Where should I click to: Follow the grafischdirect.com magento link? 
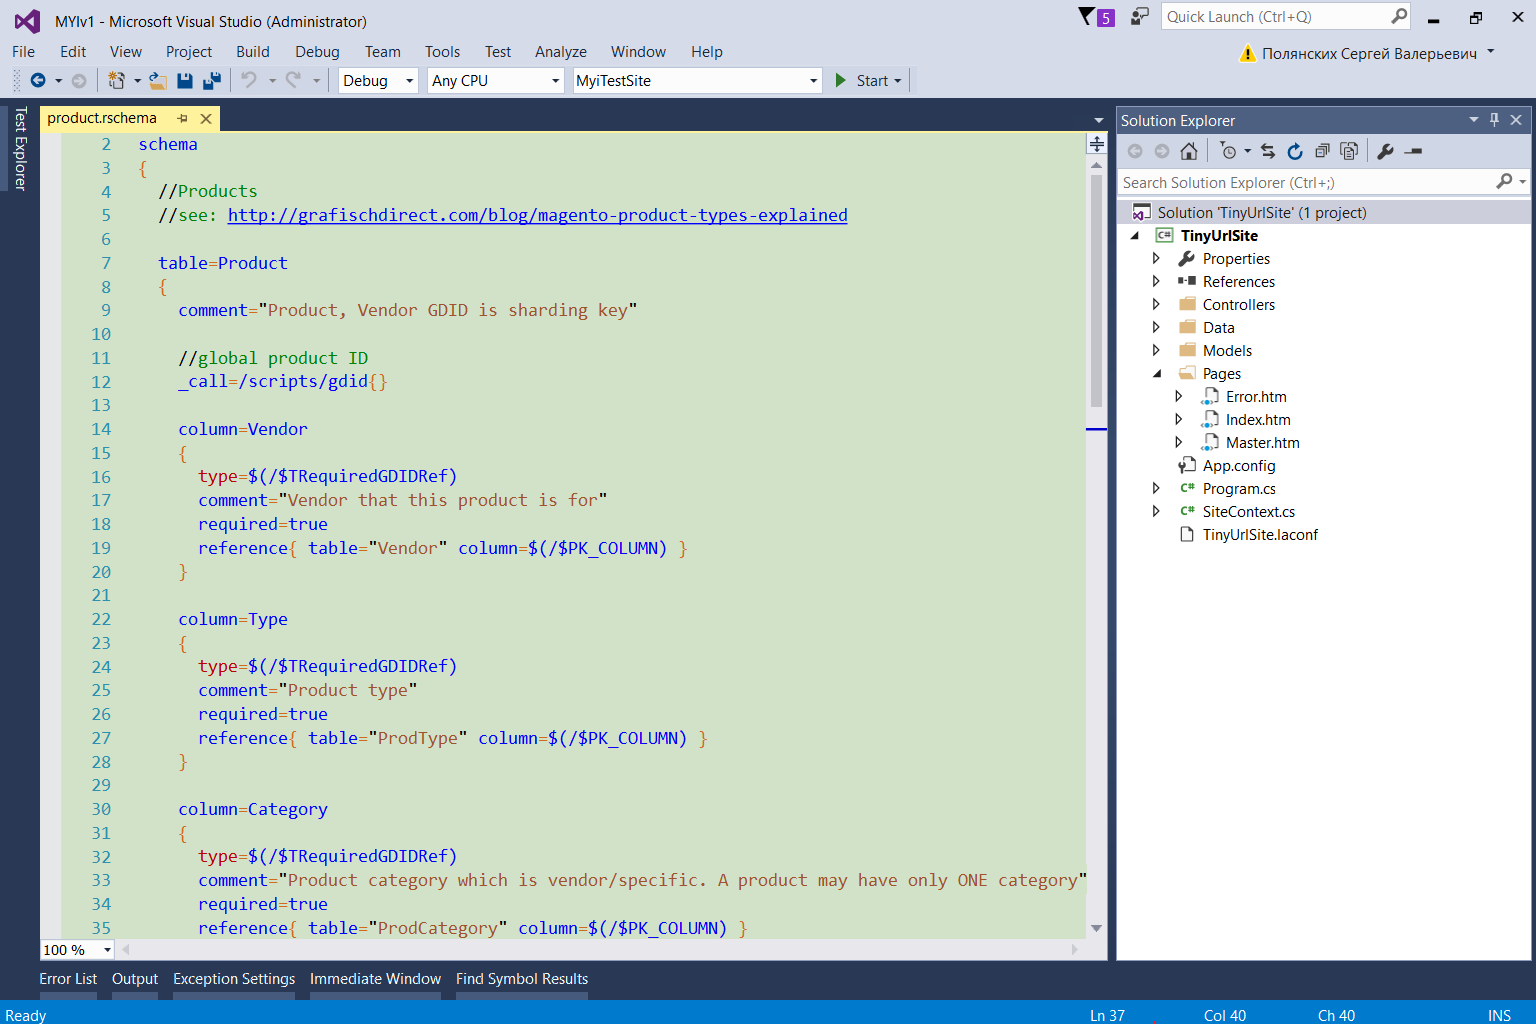[x=538, y=215]
